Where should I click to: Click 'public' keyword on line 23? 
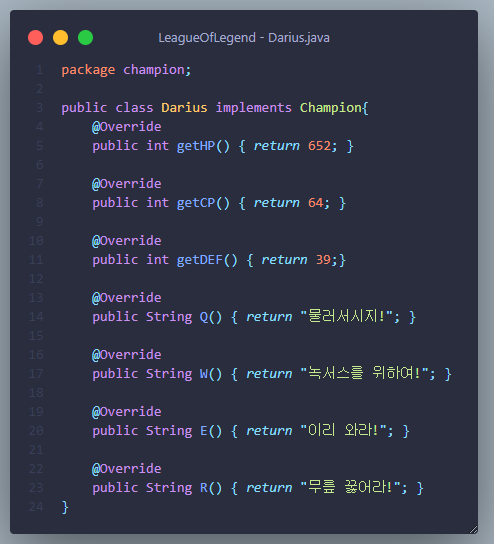click(115, 488)
